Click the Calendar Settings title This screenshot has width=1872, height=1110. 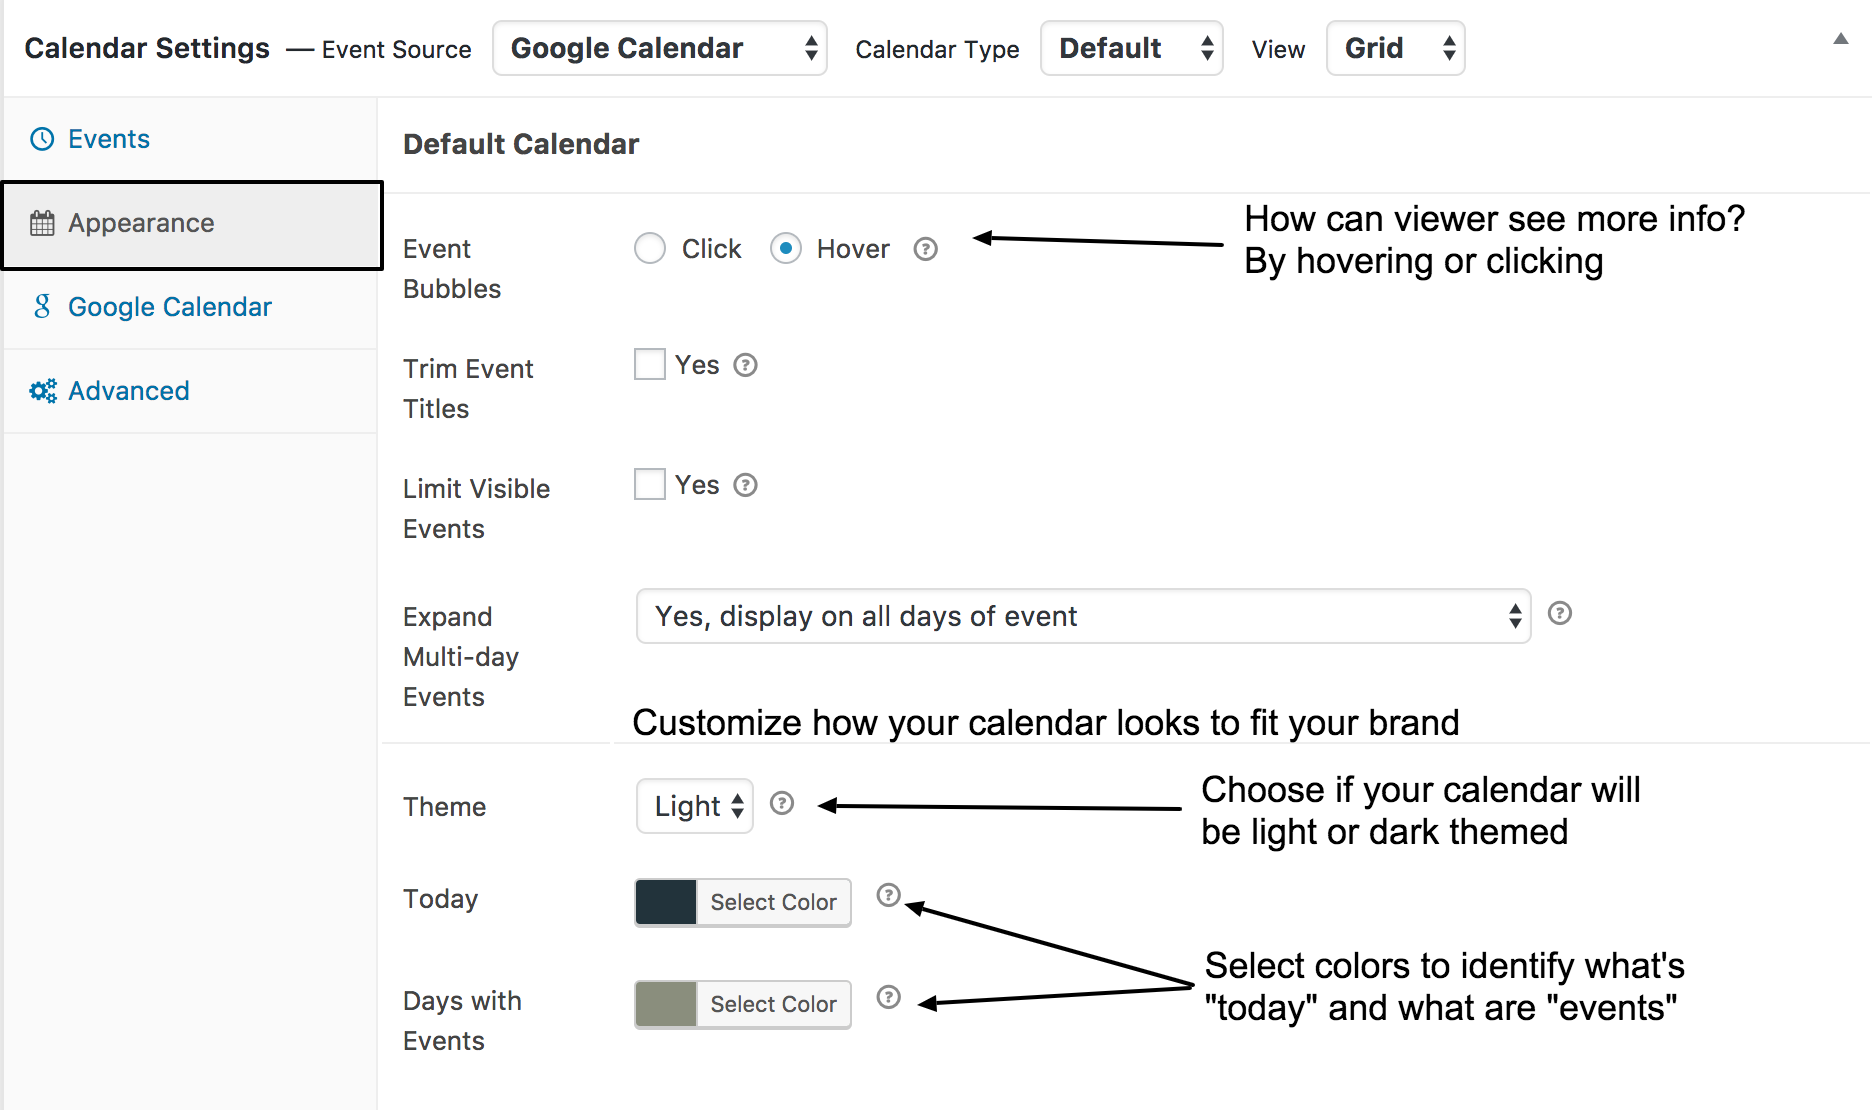point(147,48)
